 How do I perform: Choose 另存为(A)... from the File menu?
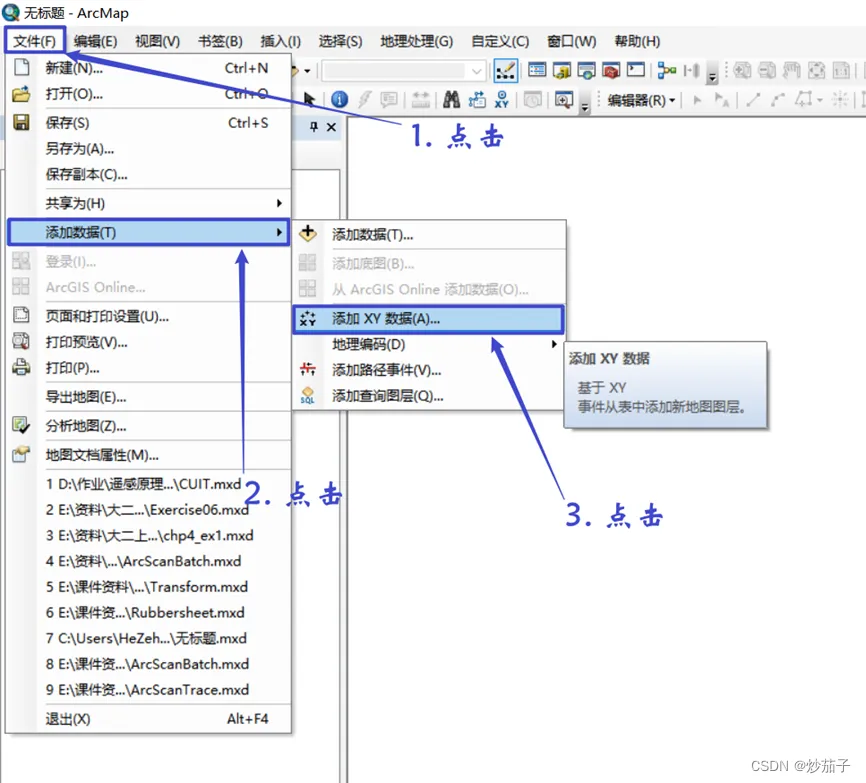tap(148, 149)
